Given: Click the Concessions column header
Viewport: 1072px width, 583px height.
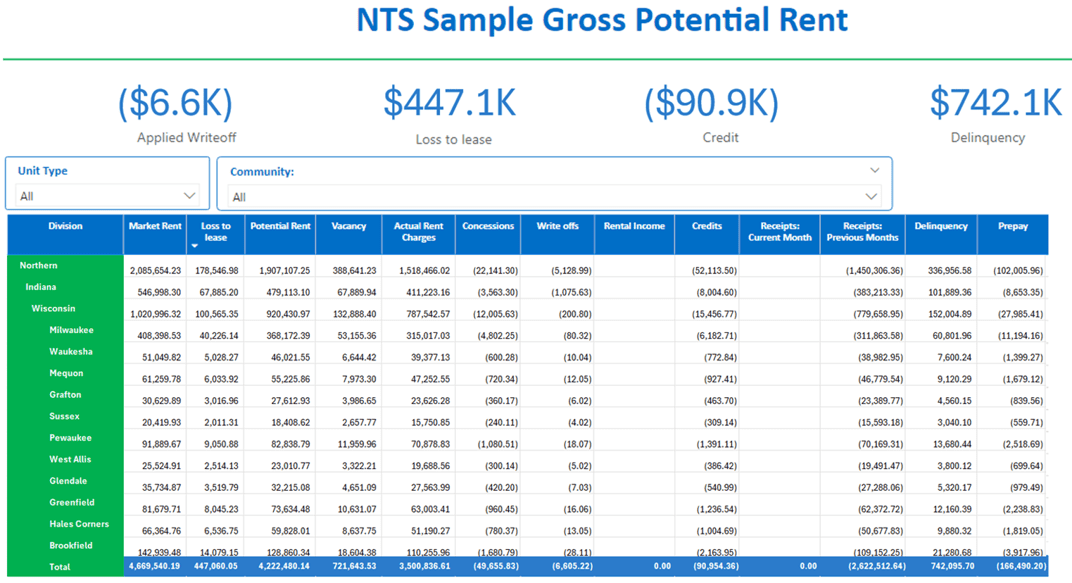Looking at the screenshot, I should click(487, 227).
